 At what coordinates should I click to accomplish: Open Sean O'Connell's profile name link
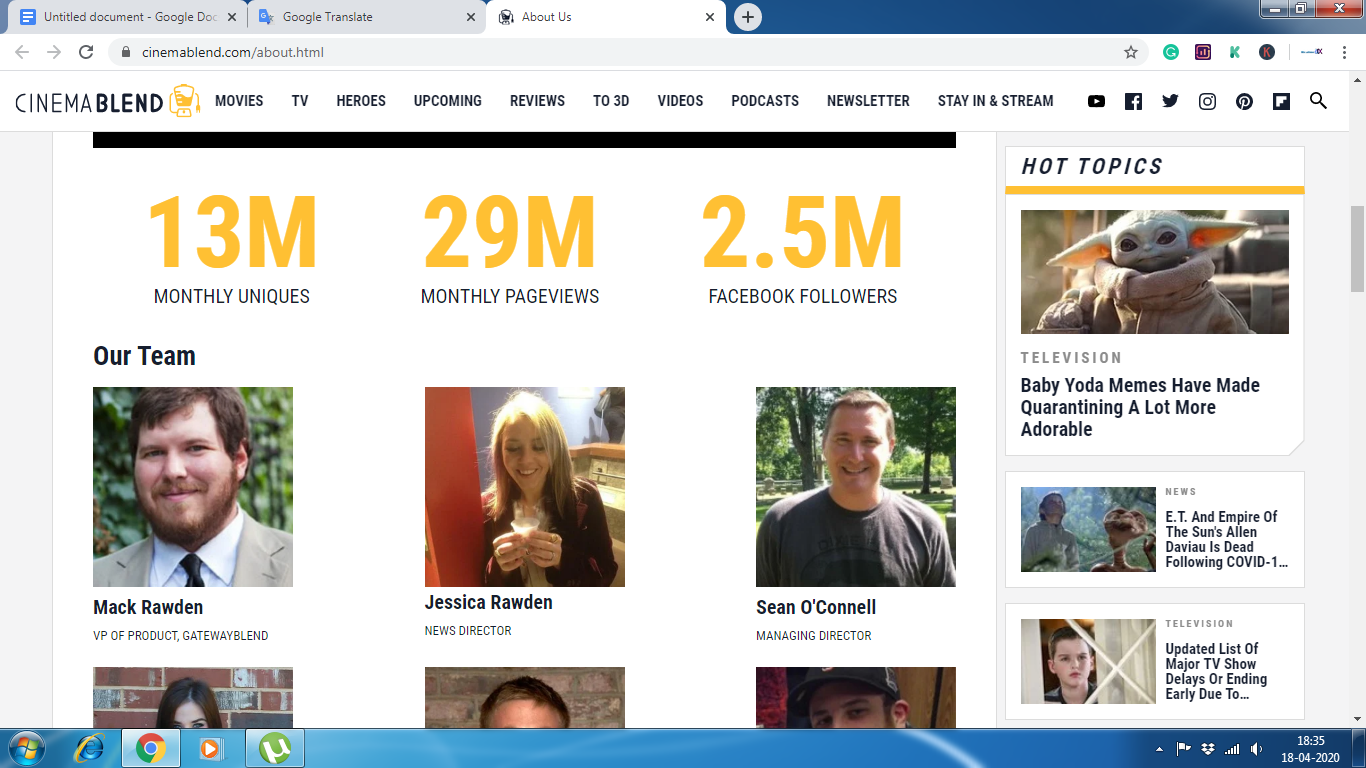(x=816, y=607)
